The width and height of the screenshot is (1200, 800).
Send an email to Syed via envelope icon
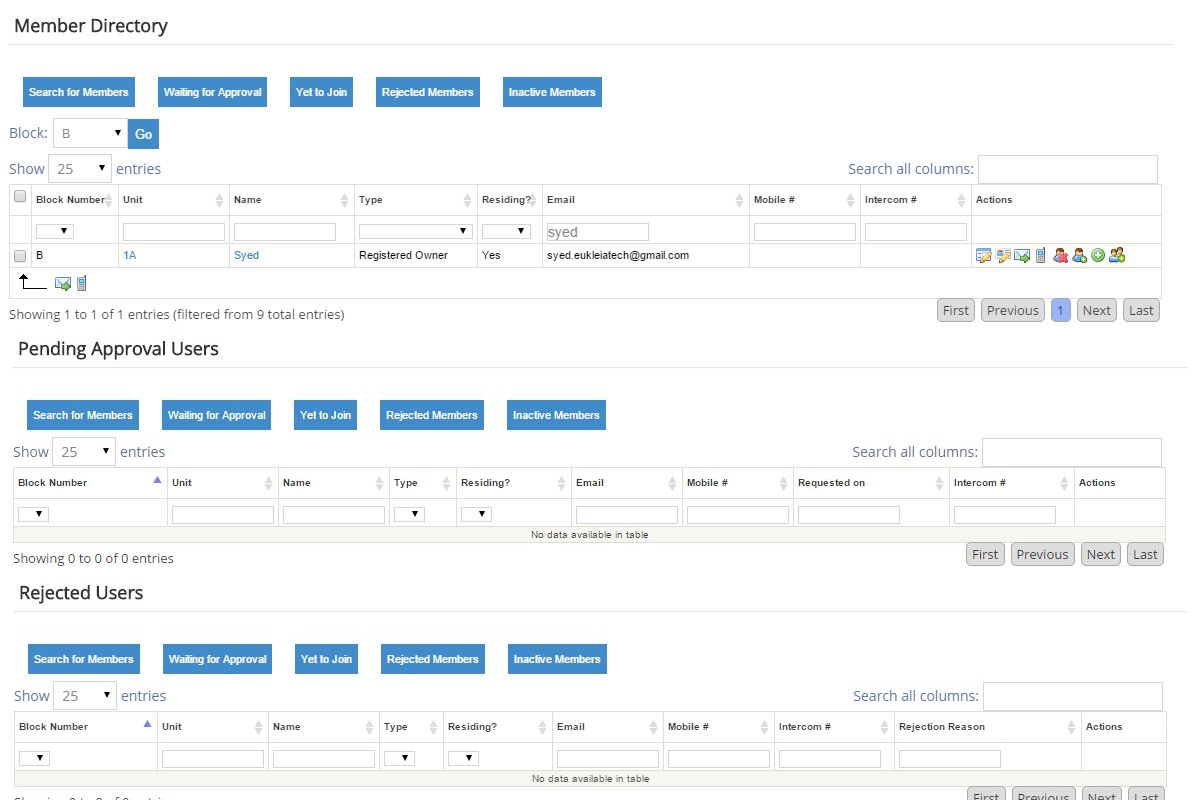tap(1021, 255)
